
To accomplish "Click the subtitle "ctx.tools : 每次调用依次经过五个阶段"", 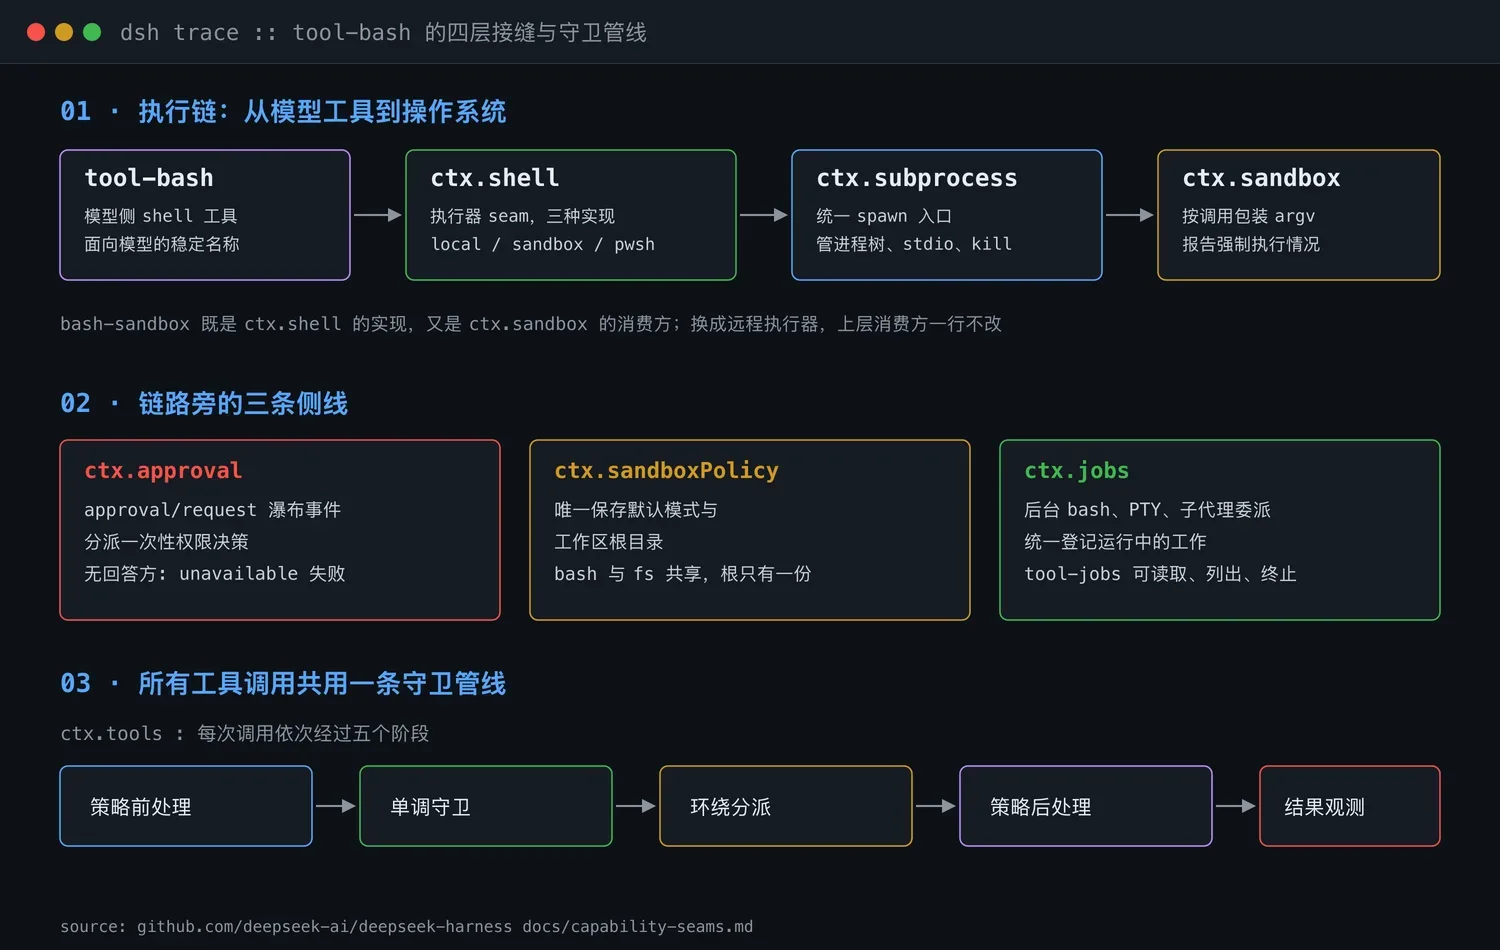I will click(x=245, y=734).
